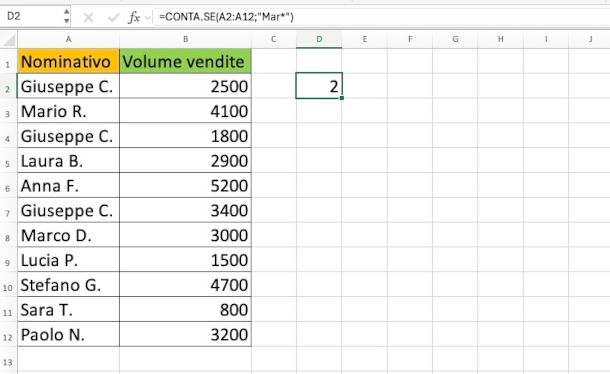Image resolution: width=610 pixels, height=374 pixels.
Task: Select column D header
Action: (x=319, y=39)
